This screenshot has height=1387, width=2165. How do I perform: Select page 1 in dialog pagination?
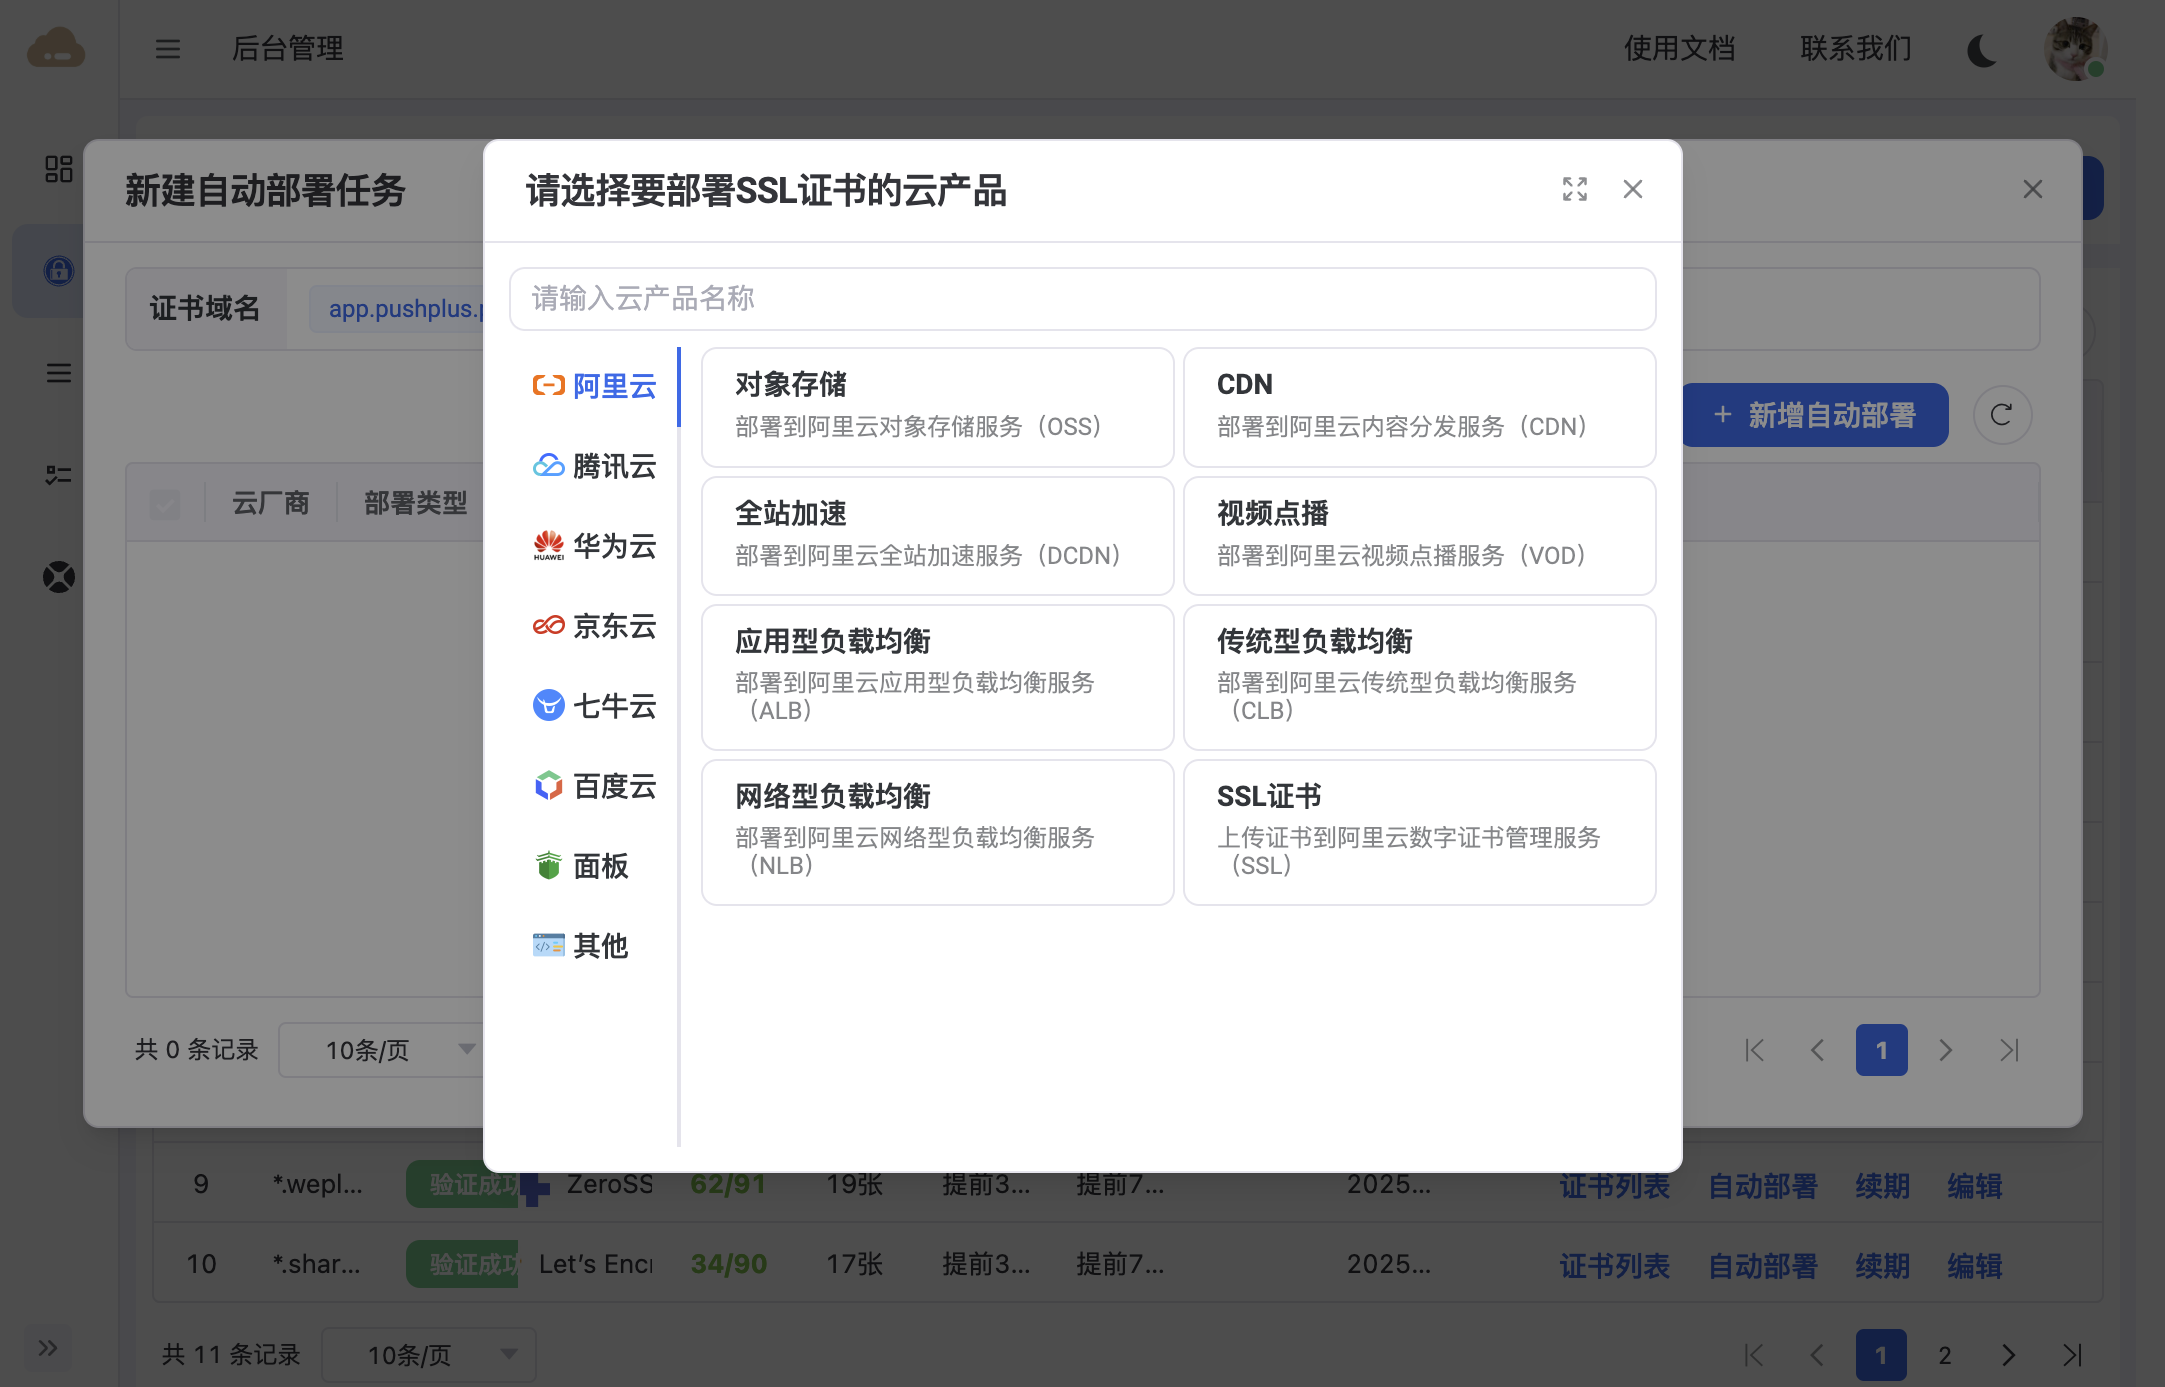coord(1882,1050)
